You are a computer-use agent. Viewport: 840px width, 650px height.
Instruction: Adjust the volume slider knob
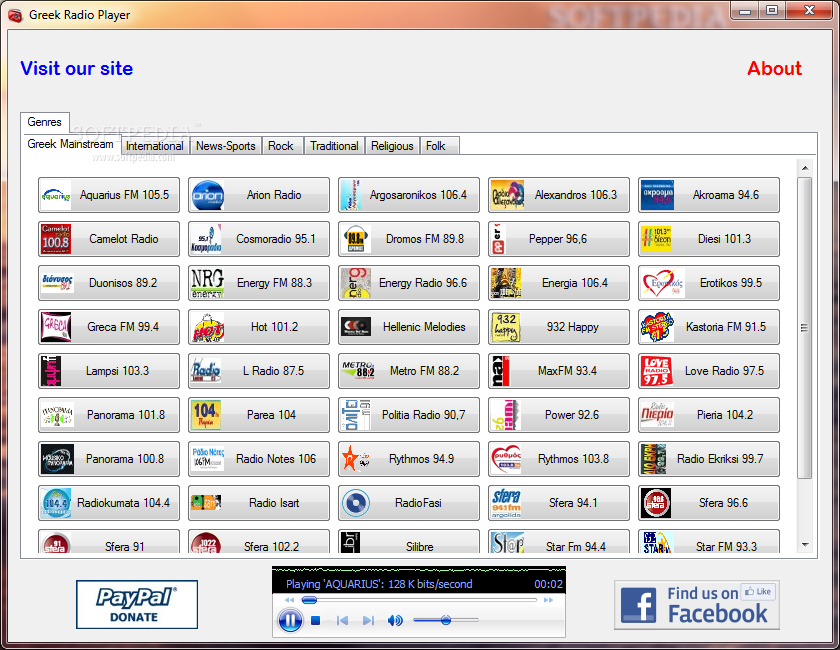(x=446, y=620)
